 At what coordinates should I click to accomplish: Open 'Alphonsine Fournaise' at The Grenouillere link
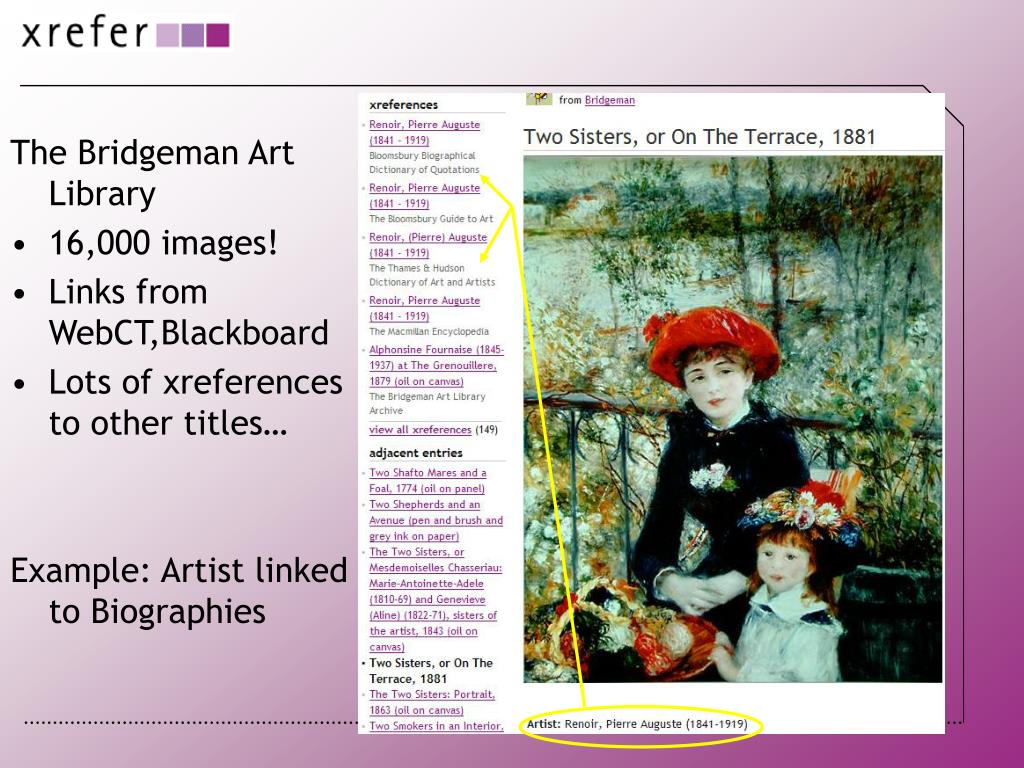tap(436, 365)
